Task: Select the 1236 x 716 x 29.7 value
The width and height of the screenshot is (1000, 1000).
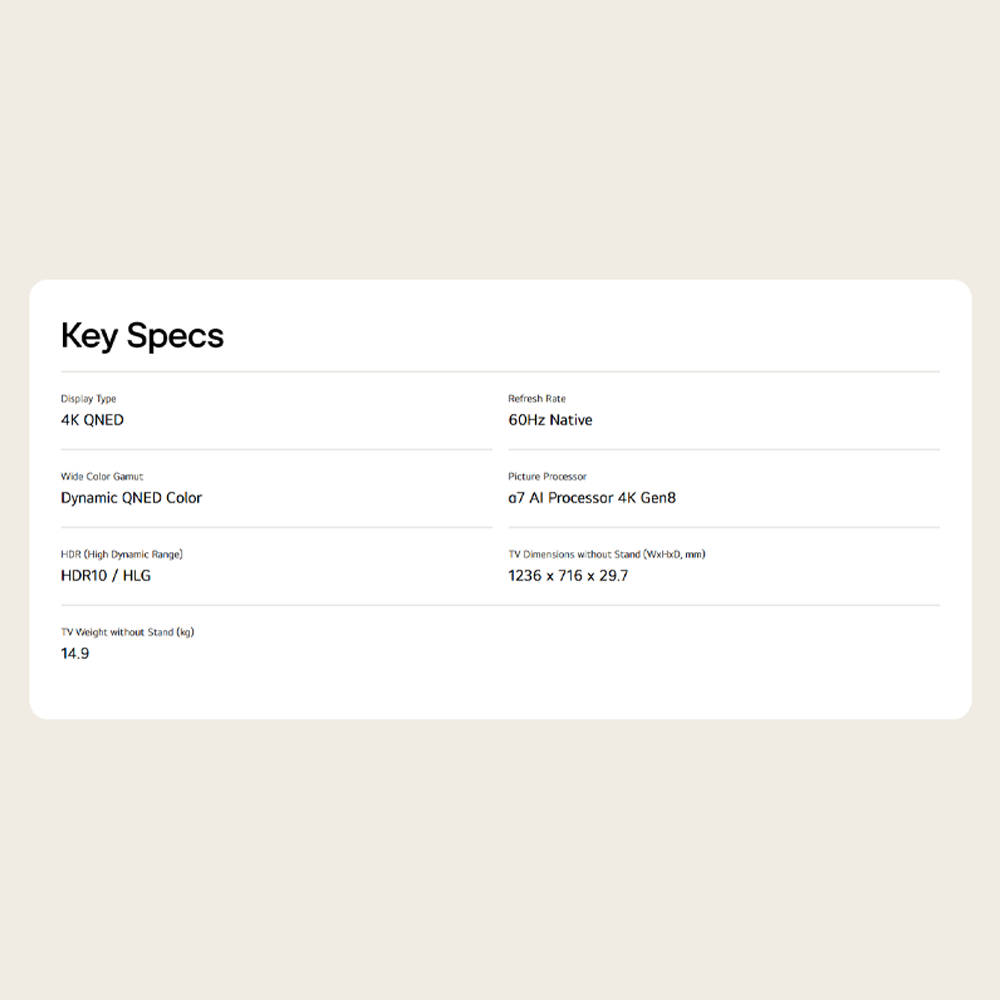Action: click(568, 576)
